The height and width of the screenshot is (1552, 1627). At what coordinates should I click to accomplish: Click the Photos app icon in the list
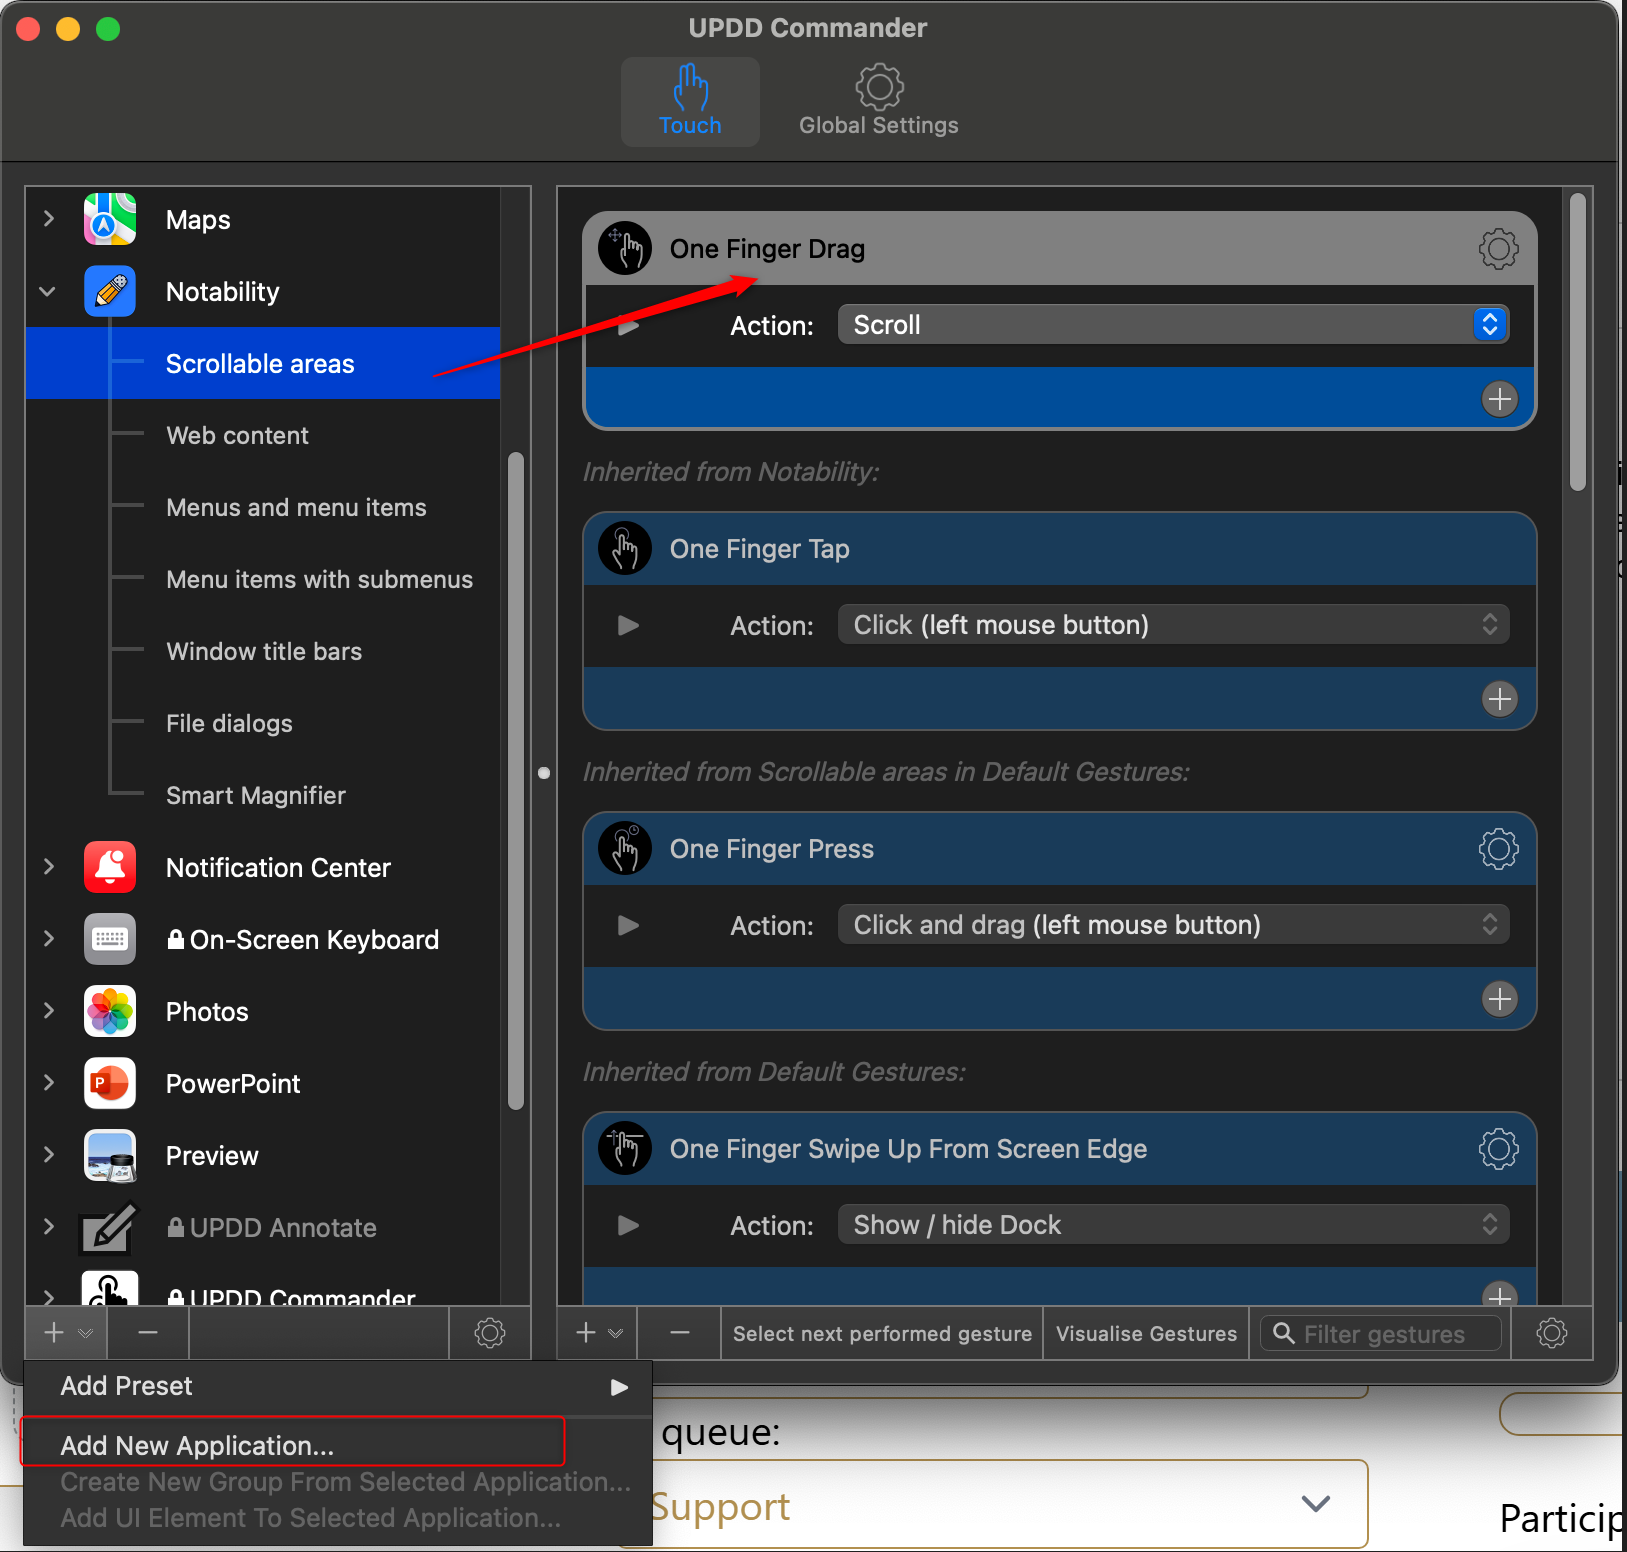(x=110, y=1012)
